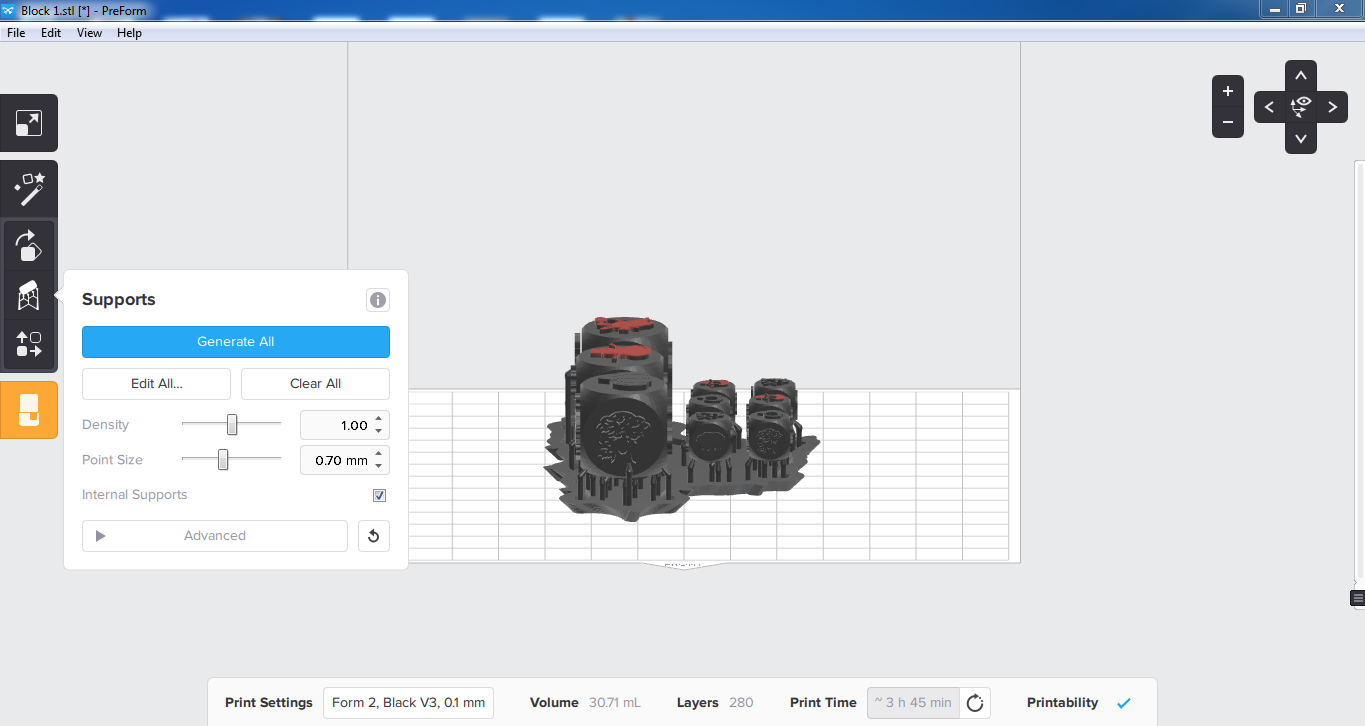This screenshot has width=1365, height=726.
Task: Zoom in with the plus button
Action: tap(1228, 91)
